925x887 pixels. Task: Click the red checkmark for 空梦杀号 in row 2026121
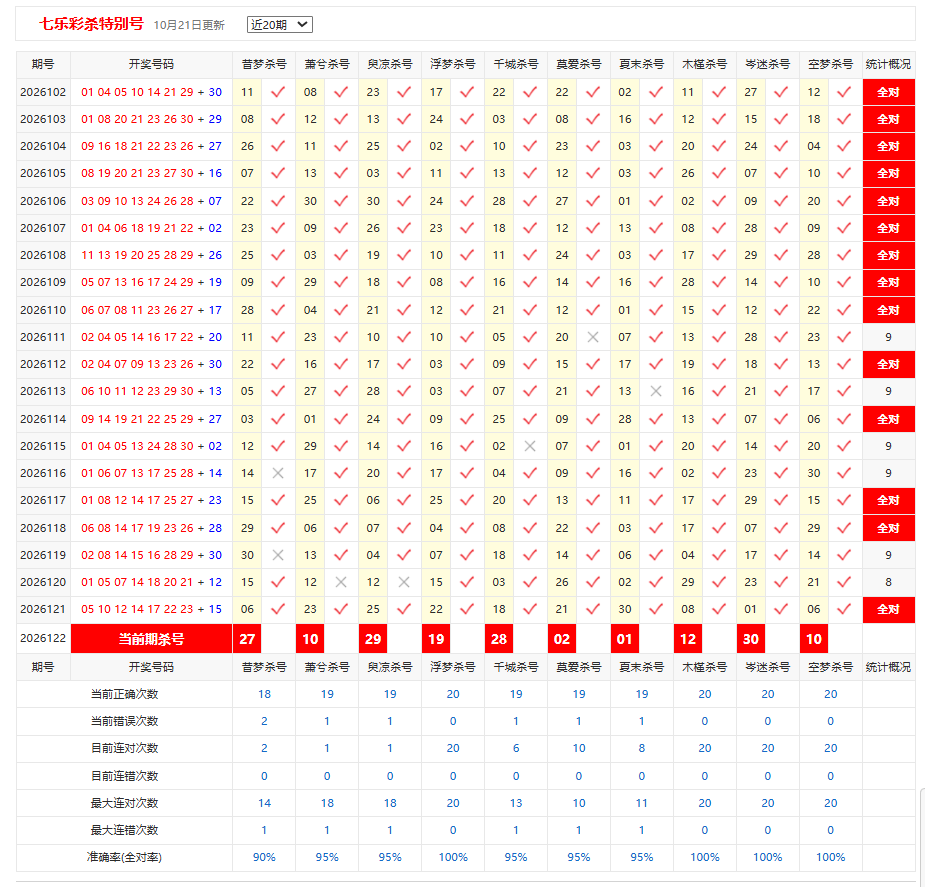click(x=844, y=609)
